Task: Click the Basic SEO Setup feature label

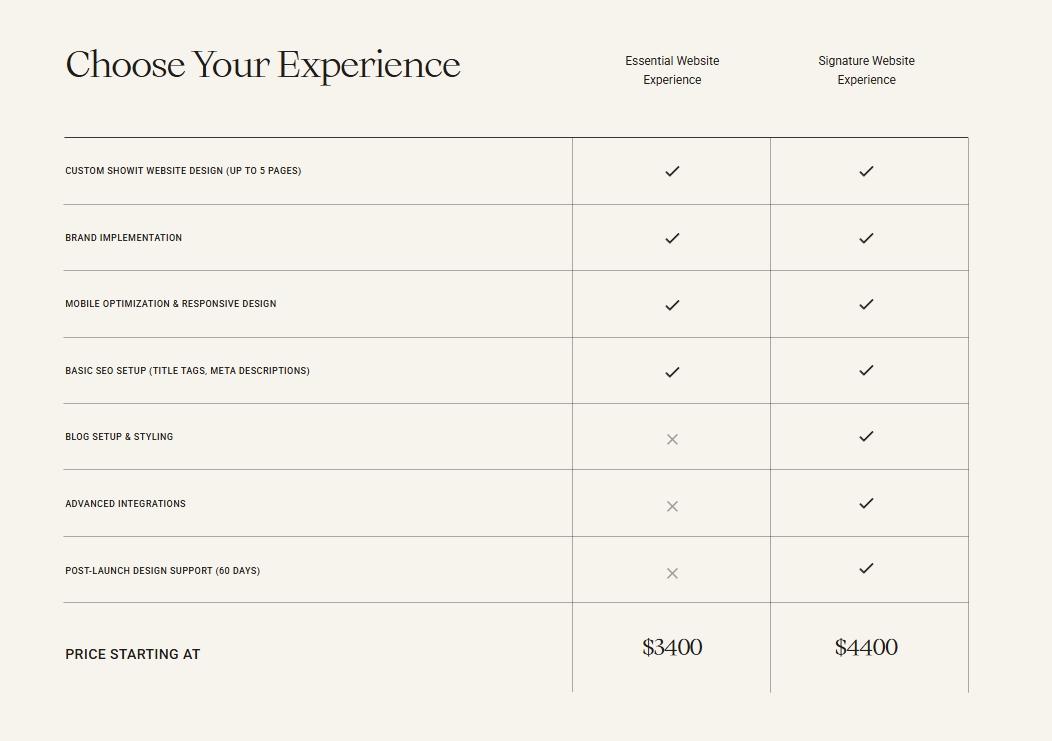Action: coord(187,371)
